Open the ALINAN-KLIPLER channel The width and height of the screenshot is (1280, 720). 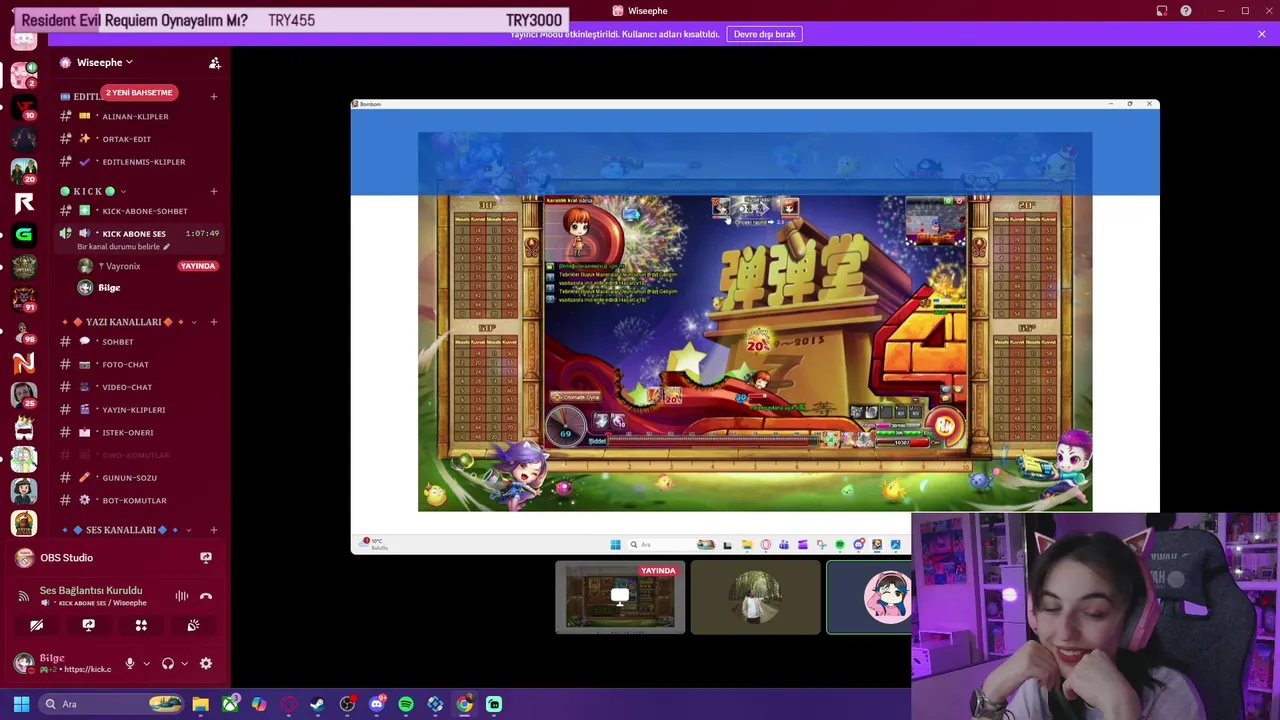coord(135,116)
